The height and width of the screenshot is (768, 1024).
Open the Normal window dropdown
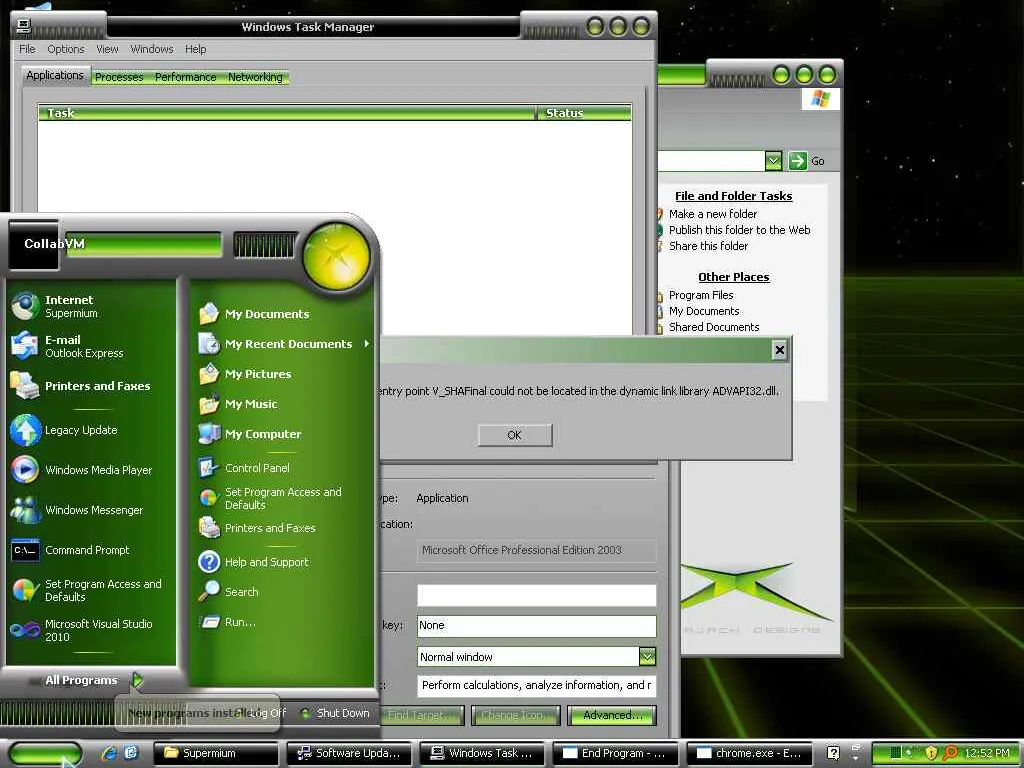point(647,656)
